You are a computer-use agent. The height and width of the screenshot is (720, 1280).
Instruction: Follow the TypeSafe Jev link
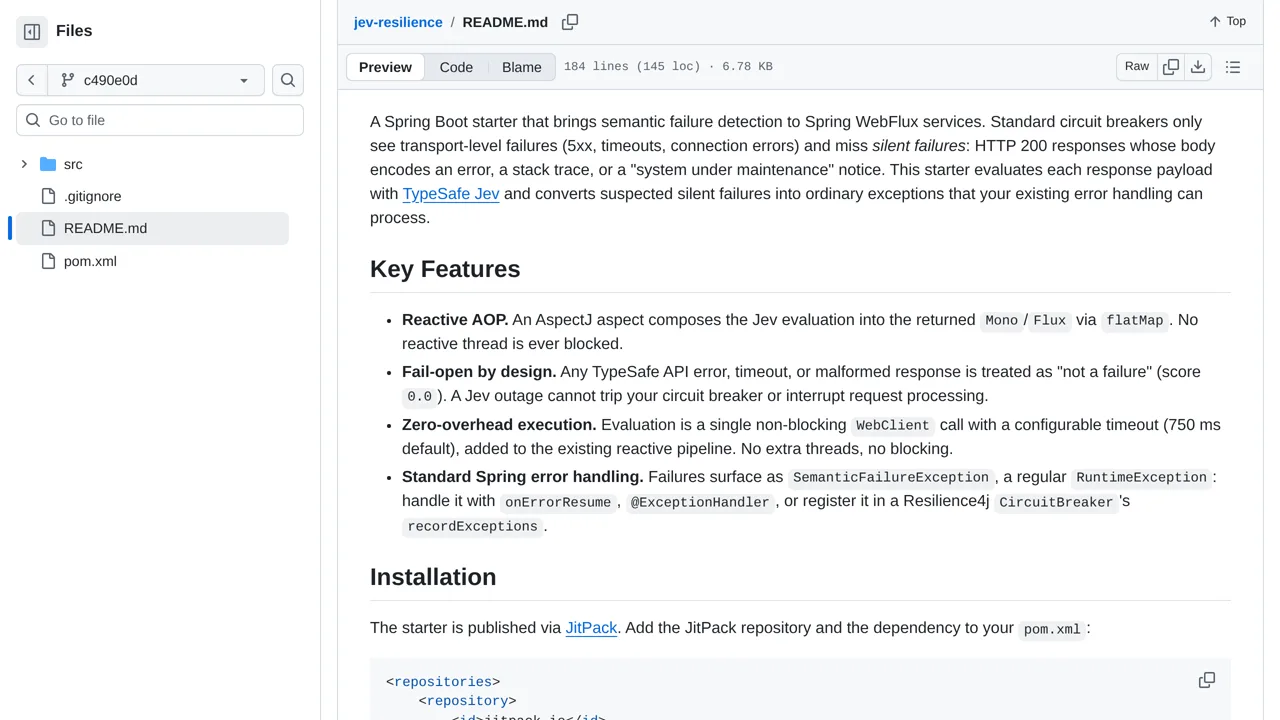click(451, 194)
